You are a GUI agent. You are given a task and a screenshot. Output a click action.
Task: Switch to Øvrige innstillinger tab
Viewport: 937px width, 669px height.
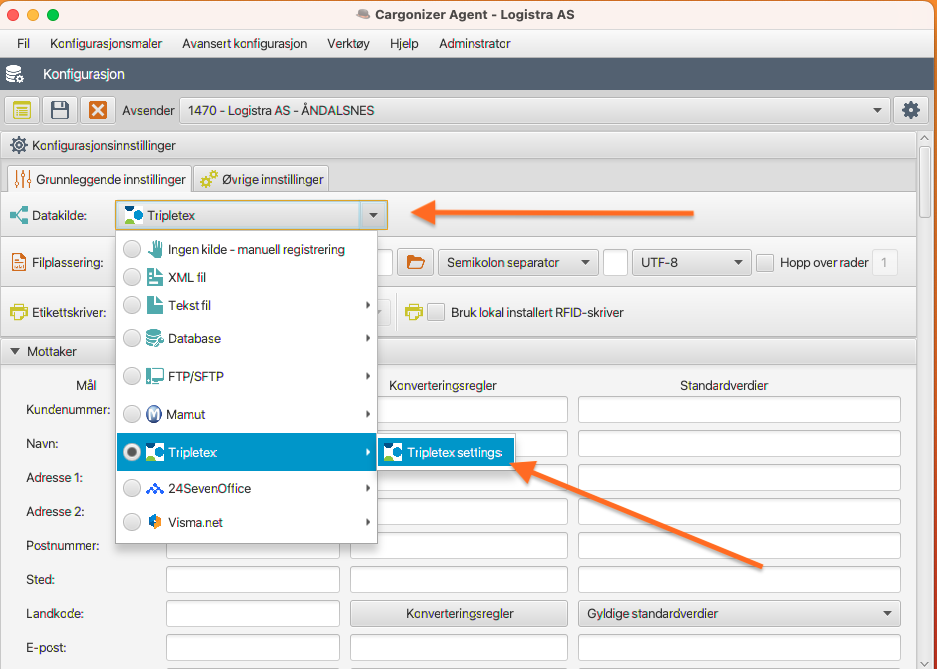(x=261, y=179)
